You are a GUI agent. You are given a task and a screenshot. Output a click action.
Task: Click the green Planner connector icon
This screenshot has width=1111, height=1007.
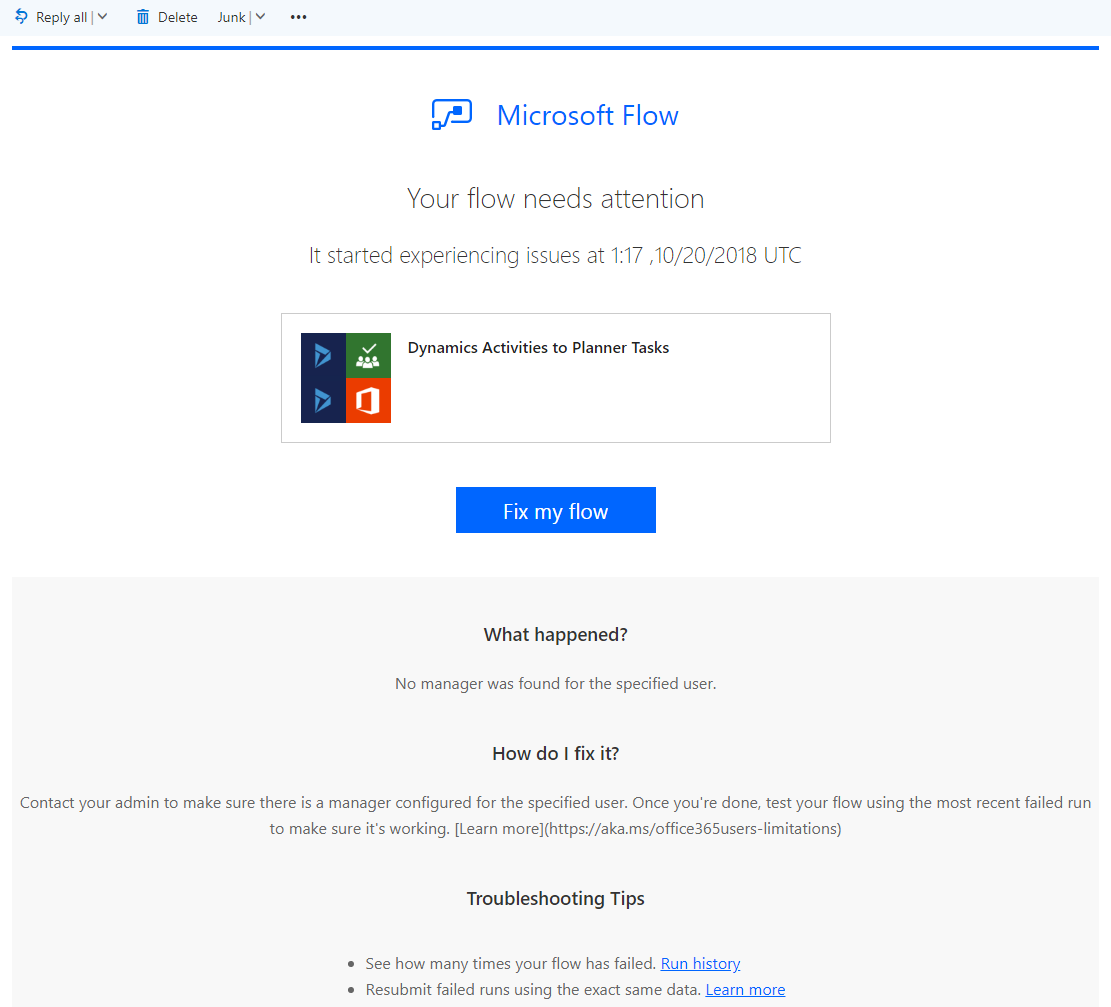(x=368, y=355)
